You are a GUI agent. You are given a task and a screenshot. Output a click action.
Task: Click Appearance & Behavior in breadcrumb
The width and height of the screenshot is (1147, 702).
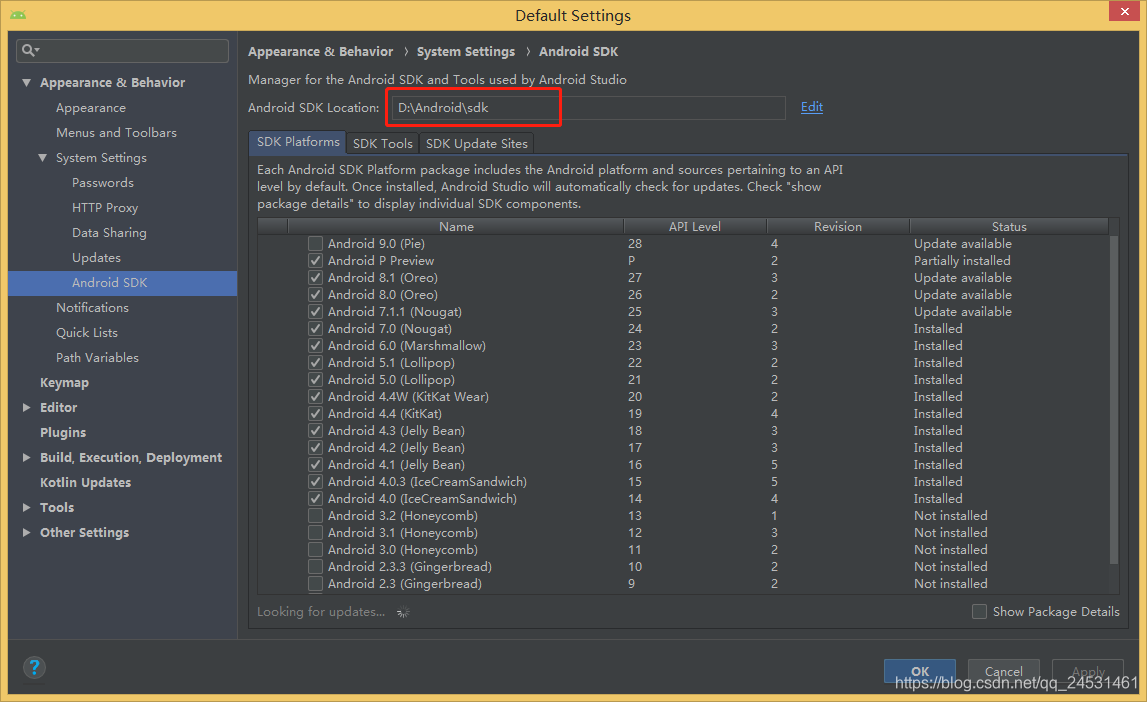(x=320, y=52)
